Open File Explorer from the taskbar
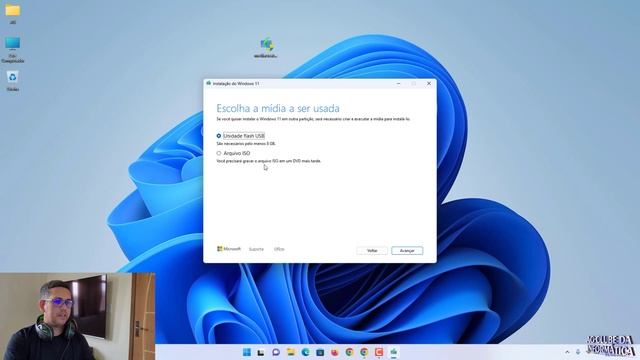 click(291, 352)
